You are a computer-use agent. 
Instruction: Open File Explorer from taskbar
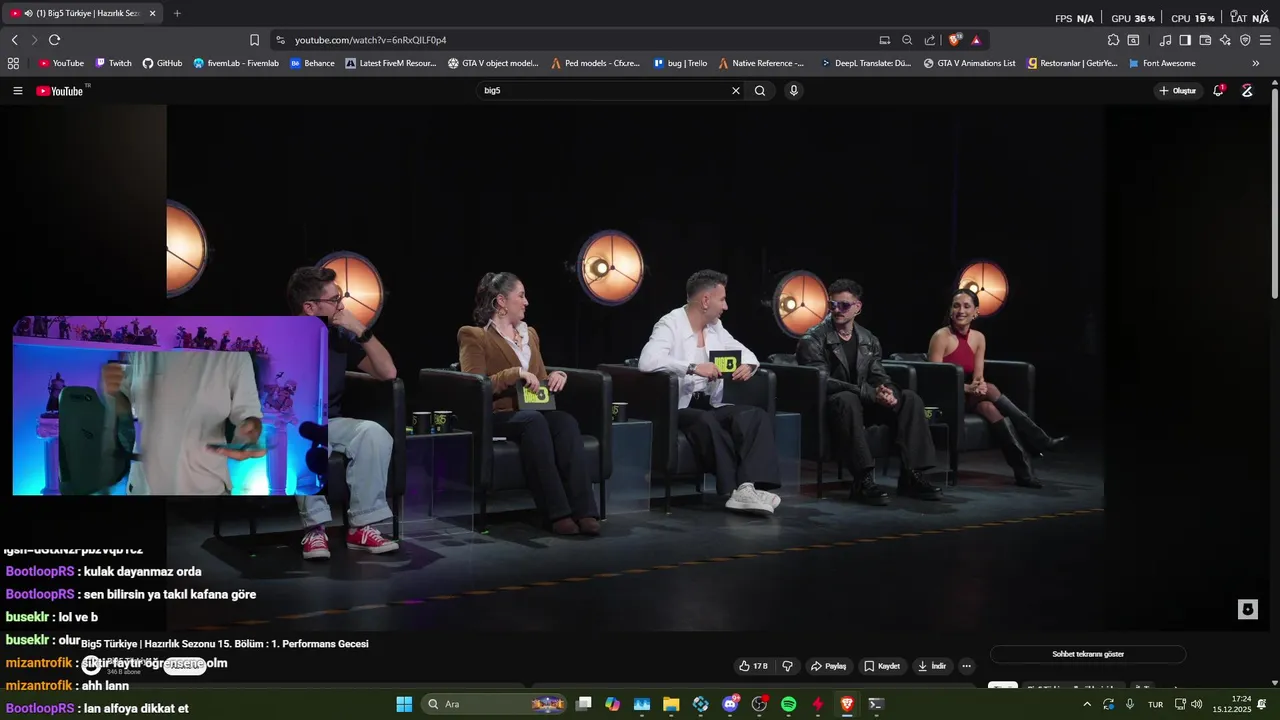pos(671,704)
